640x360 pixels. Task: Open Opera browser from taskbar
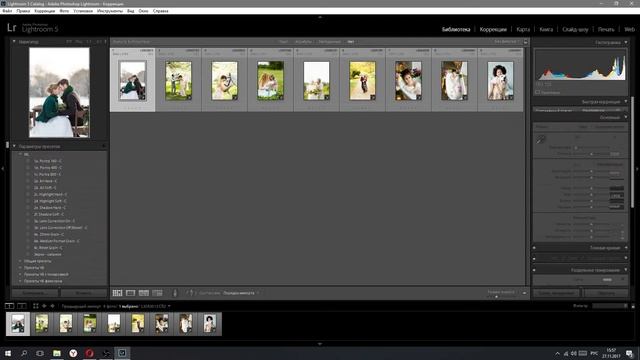(89, 353)
